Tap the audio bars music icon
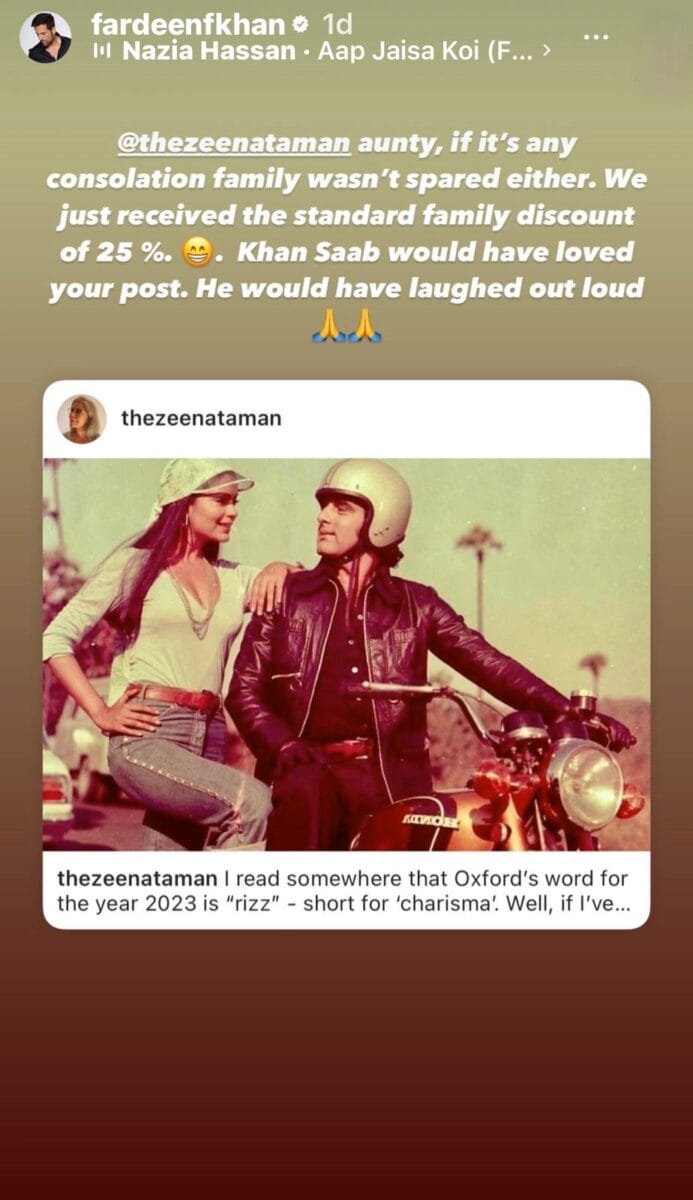Image resolution: width=693 pixels, height=1200 pixels. click(x=101, y=50)
